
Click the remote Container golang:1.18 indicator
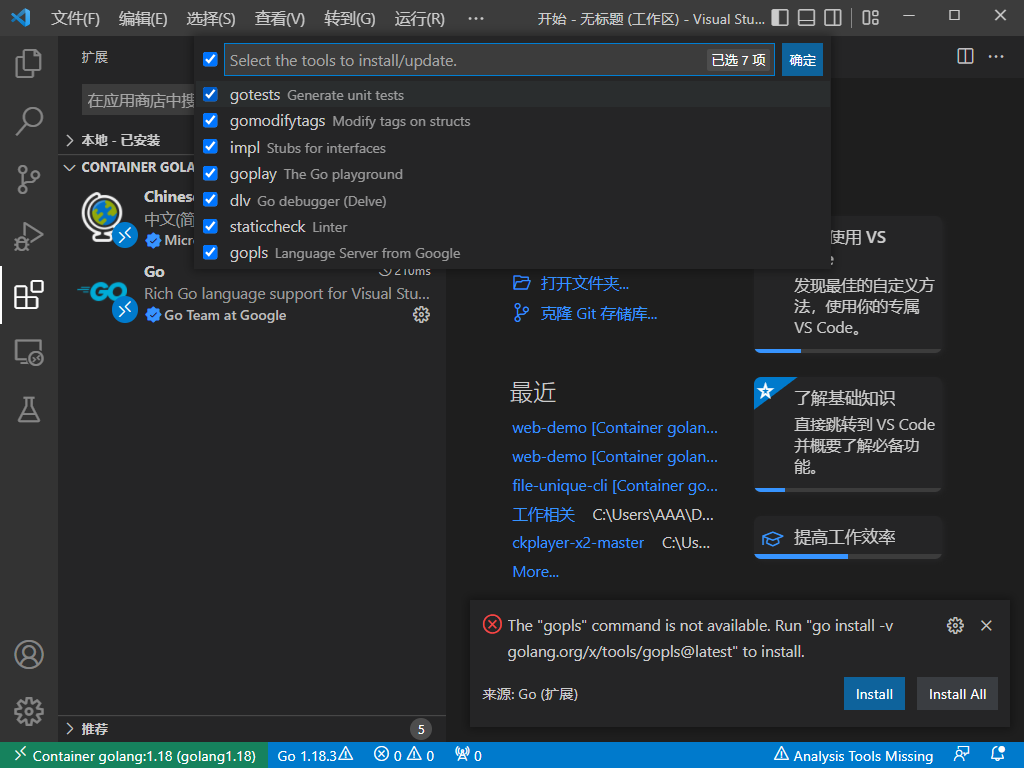134,756
